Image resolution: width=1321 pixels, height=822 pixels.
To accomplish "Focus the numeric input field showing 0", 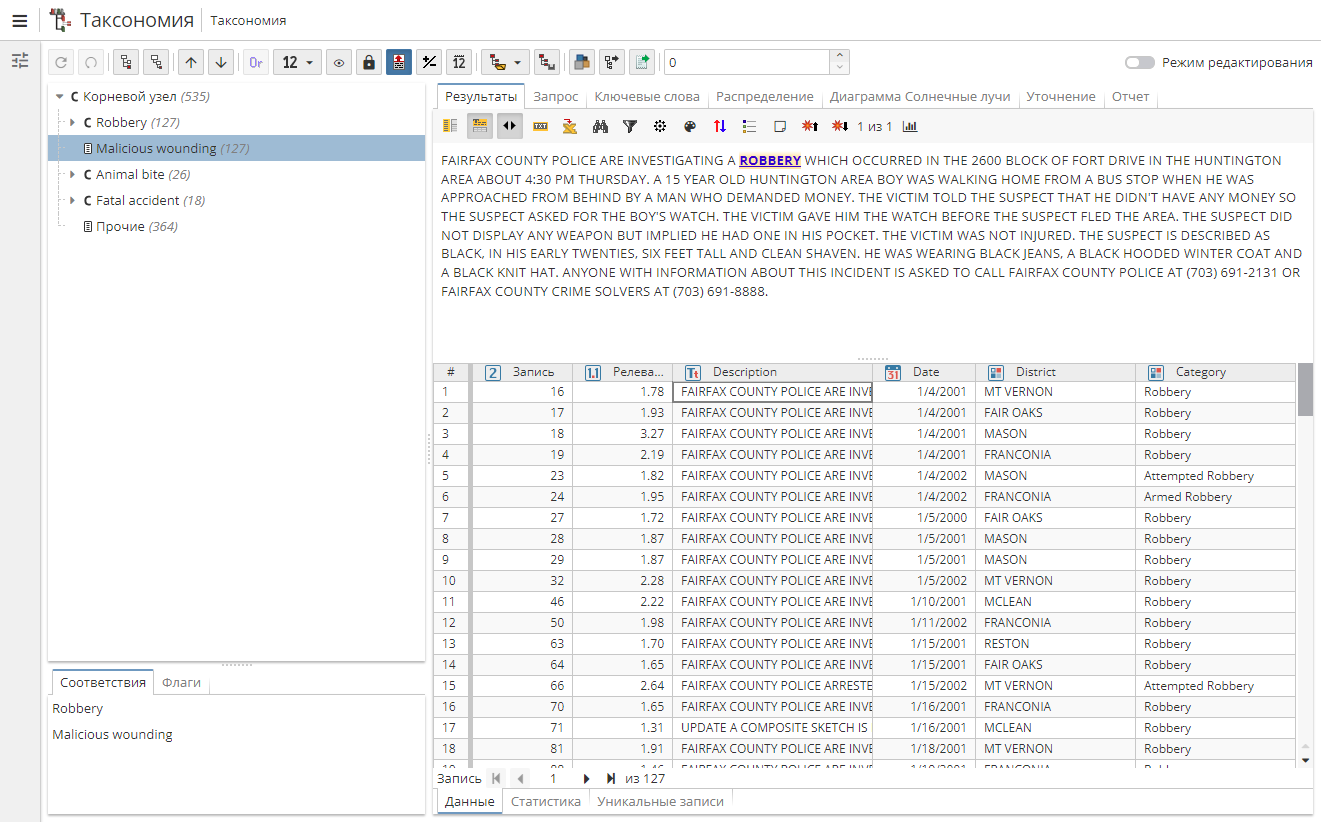I will (746, 62).
